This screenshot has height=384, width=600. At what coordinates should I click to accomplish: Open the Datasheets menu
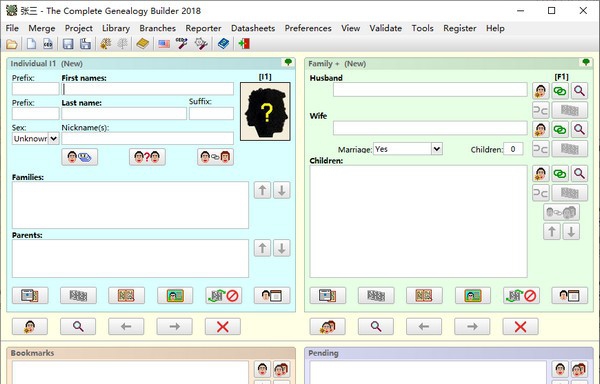coord(253,28)
